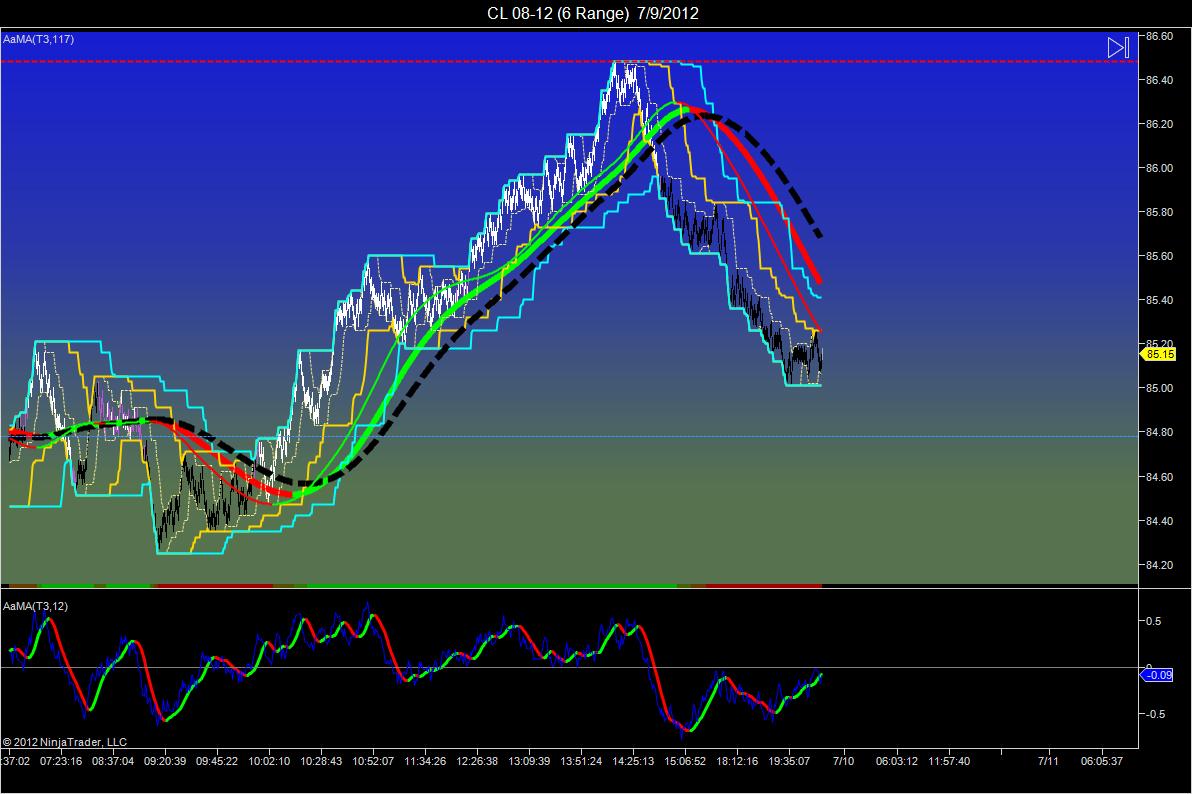Click the 10:52:07 time axis label
The height and width of the screenshot is (794, 1192).
tap(372, 761)
